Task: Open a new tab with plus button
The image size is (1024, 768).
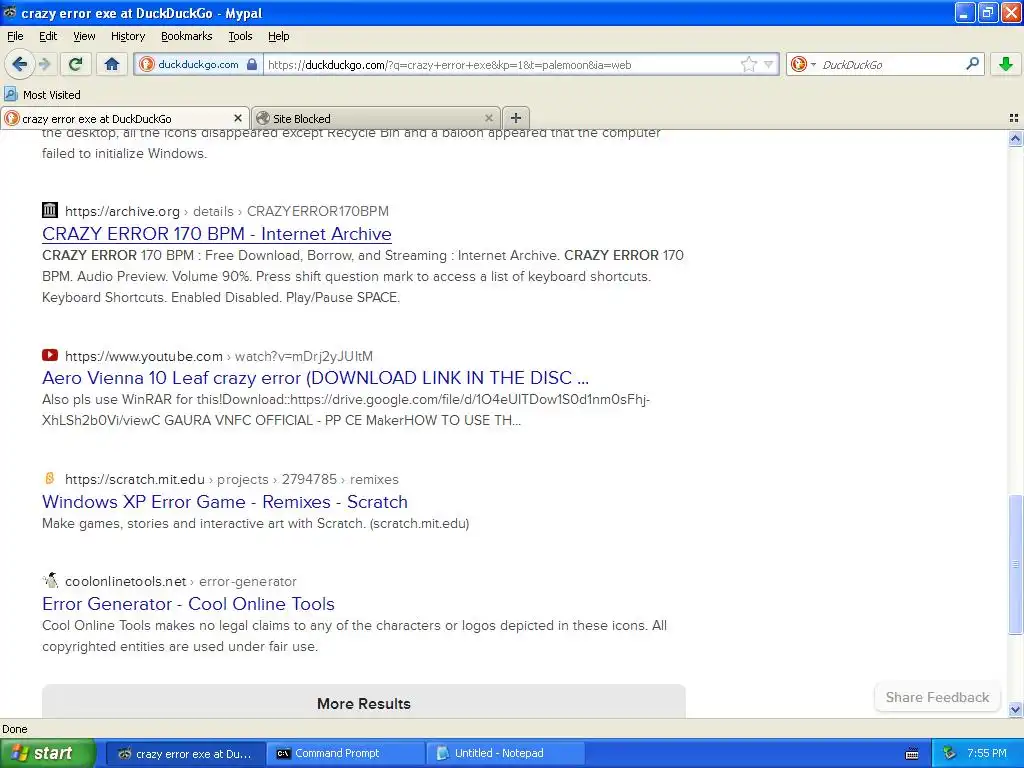Action: pos(516,118)
